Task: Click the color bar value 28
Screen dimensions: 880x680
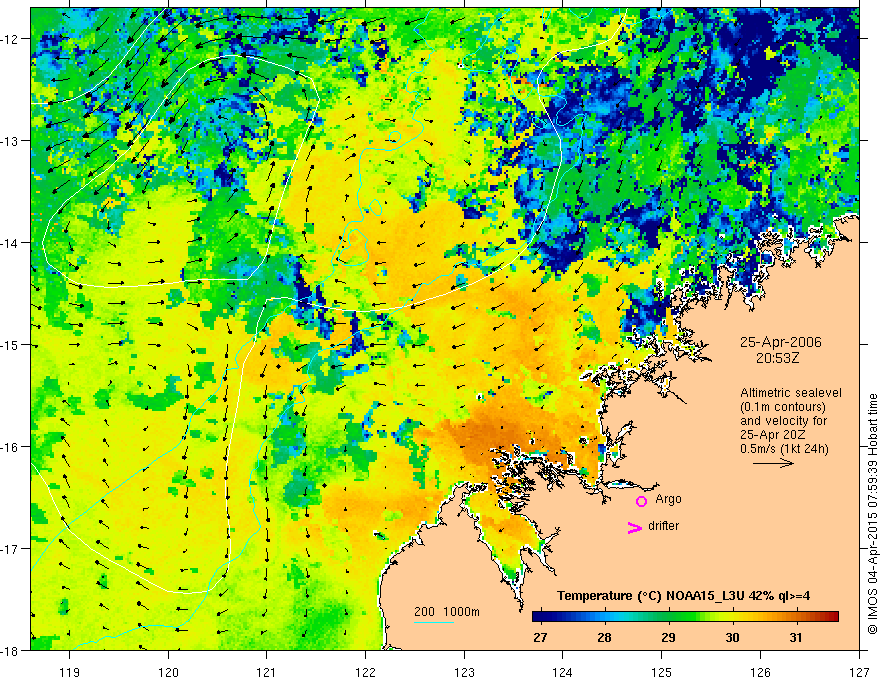Action: click(604, 638)
